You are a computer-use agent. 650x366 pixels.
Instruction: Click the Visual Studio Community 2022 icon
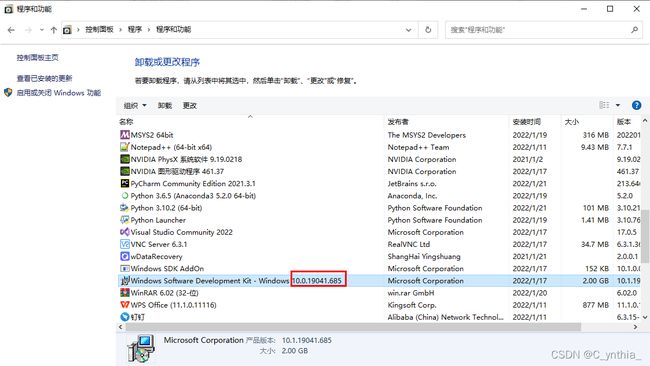124,232
